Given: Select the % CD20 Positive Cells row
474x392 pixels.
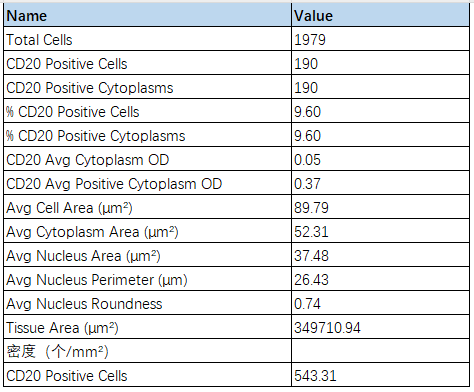Looking at the screenshot, I should click(x=237, y=111).
